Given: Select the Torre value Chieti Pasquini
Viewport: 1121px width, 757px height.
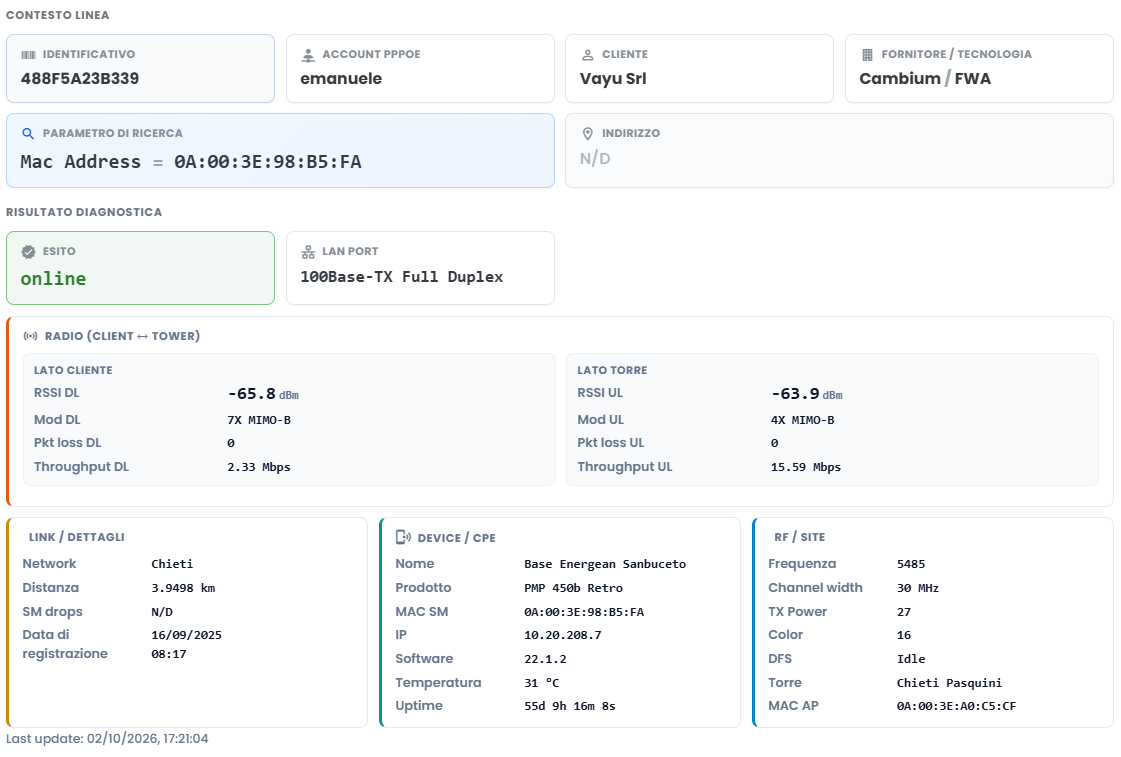Looking at the screenshot, I should (x=949, y=683).
